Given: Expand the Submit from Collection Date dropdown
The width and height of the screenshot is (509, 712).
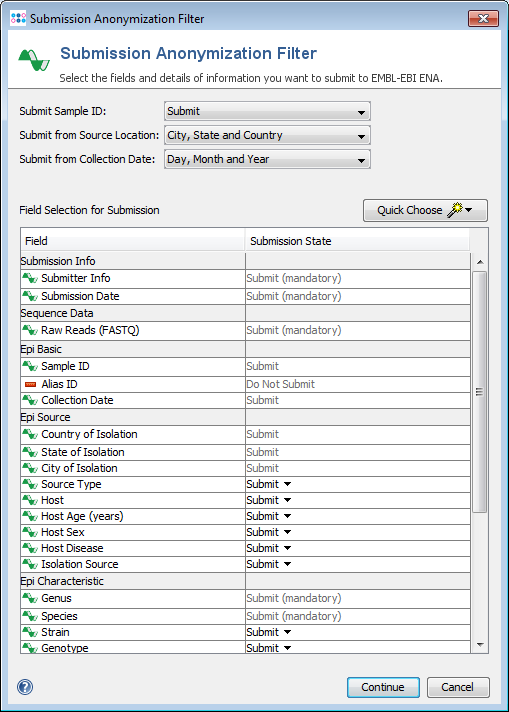Looking at the screenshot, I should (267, 159).
